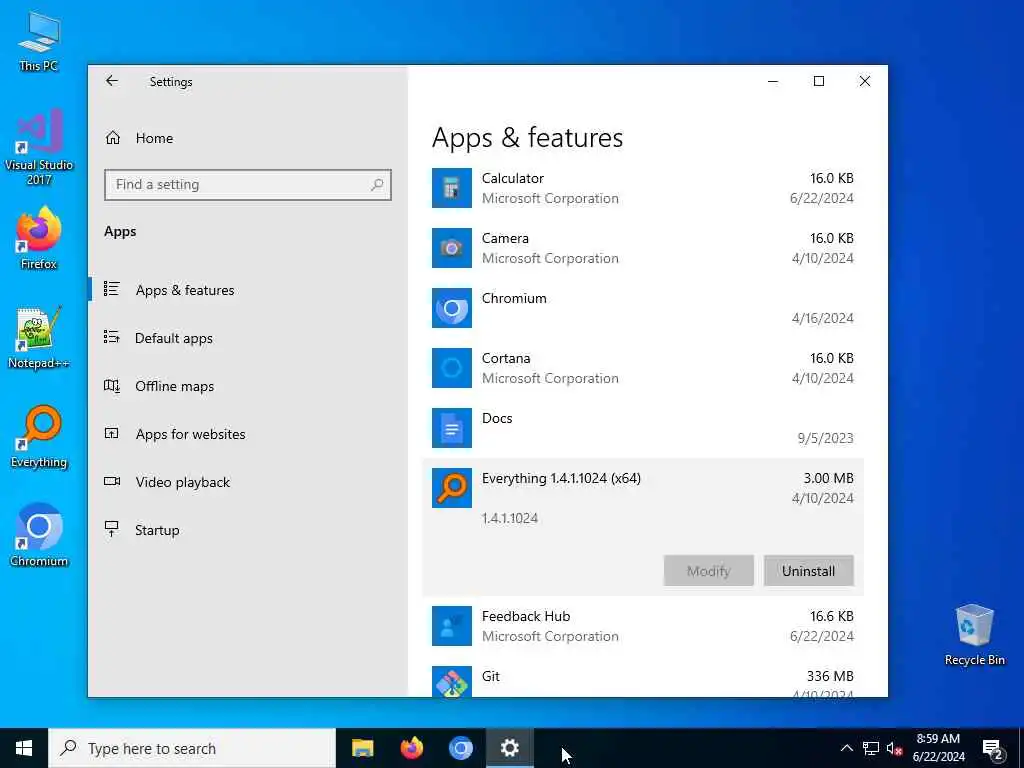The height and width of the screenshot is (768, 1024).
Task: Open This PC desktop icon
Action: point(39,40)
